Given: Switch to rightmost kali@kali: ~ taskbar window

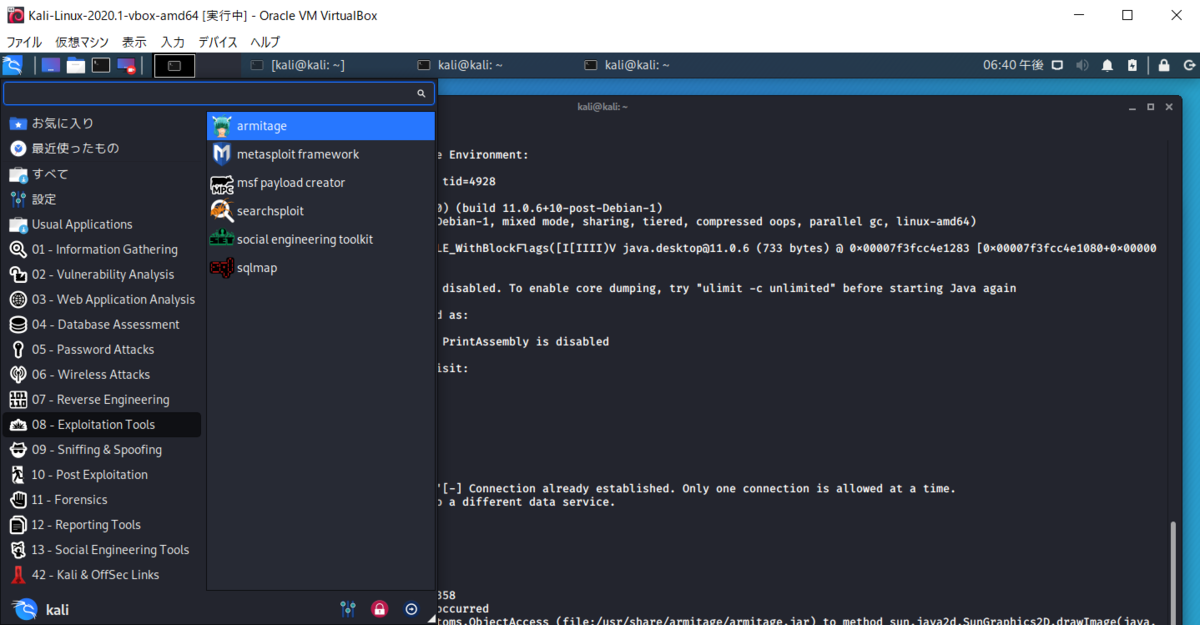Looking at the screenshot, I should [x=626, y=66].
